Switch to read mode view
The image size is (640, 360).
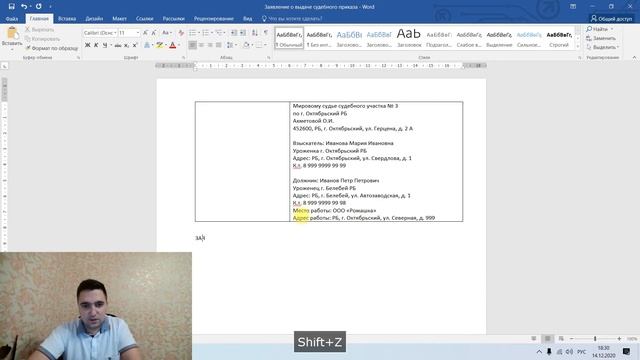pos(534,339)
